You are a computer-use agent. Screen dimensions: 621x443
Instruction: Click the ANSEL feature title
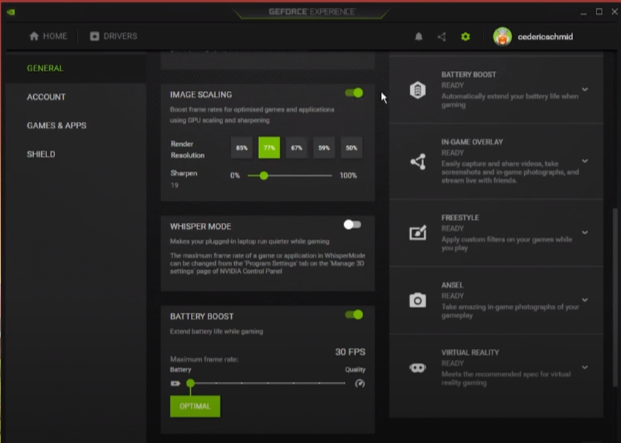452,285
